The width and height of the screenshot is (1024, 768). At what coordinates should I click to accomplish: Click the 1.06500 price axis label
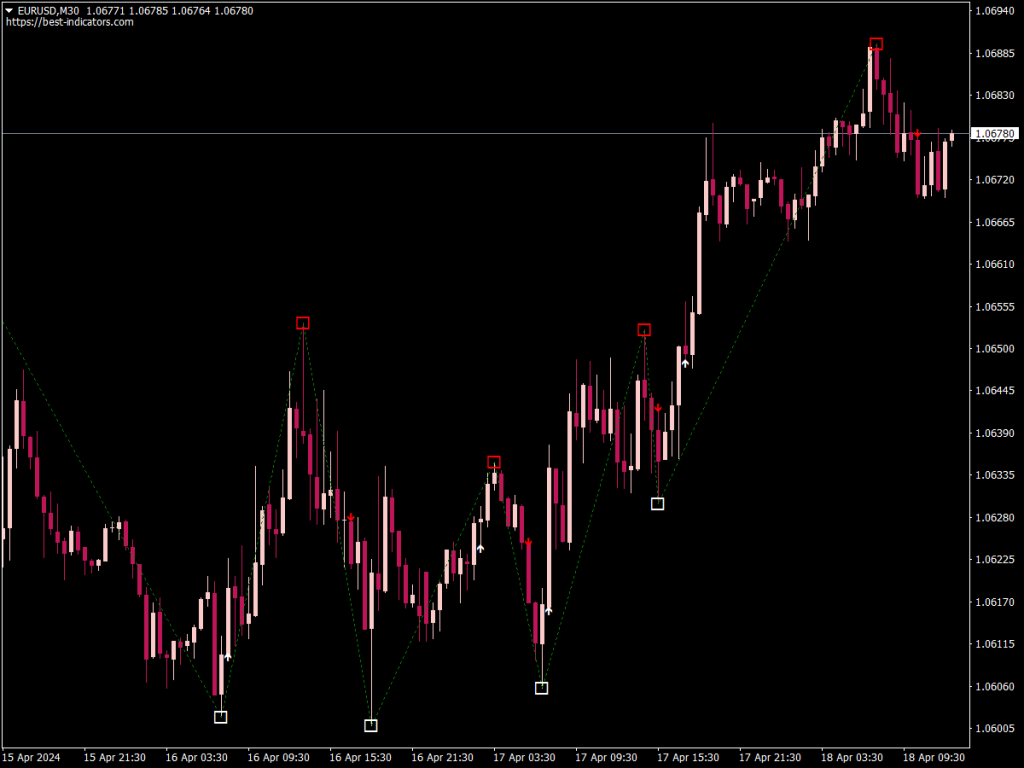point(995,349)
